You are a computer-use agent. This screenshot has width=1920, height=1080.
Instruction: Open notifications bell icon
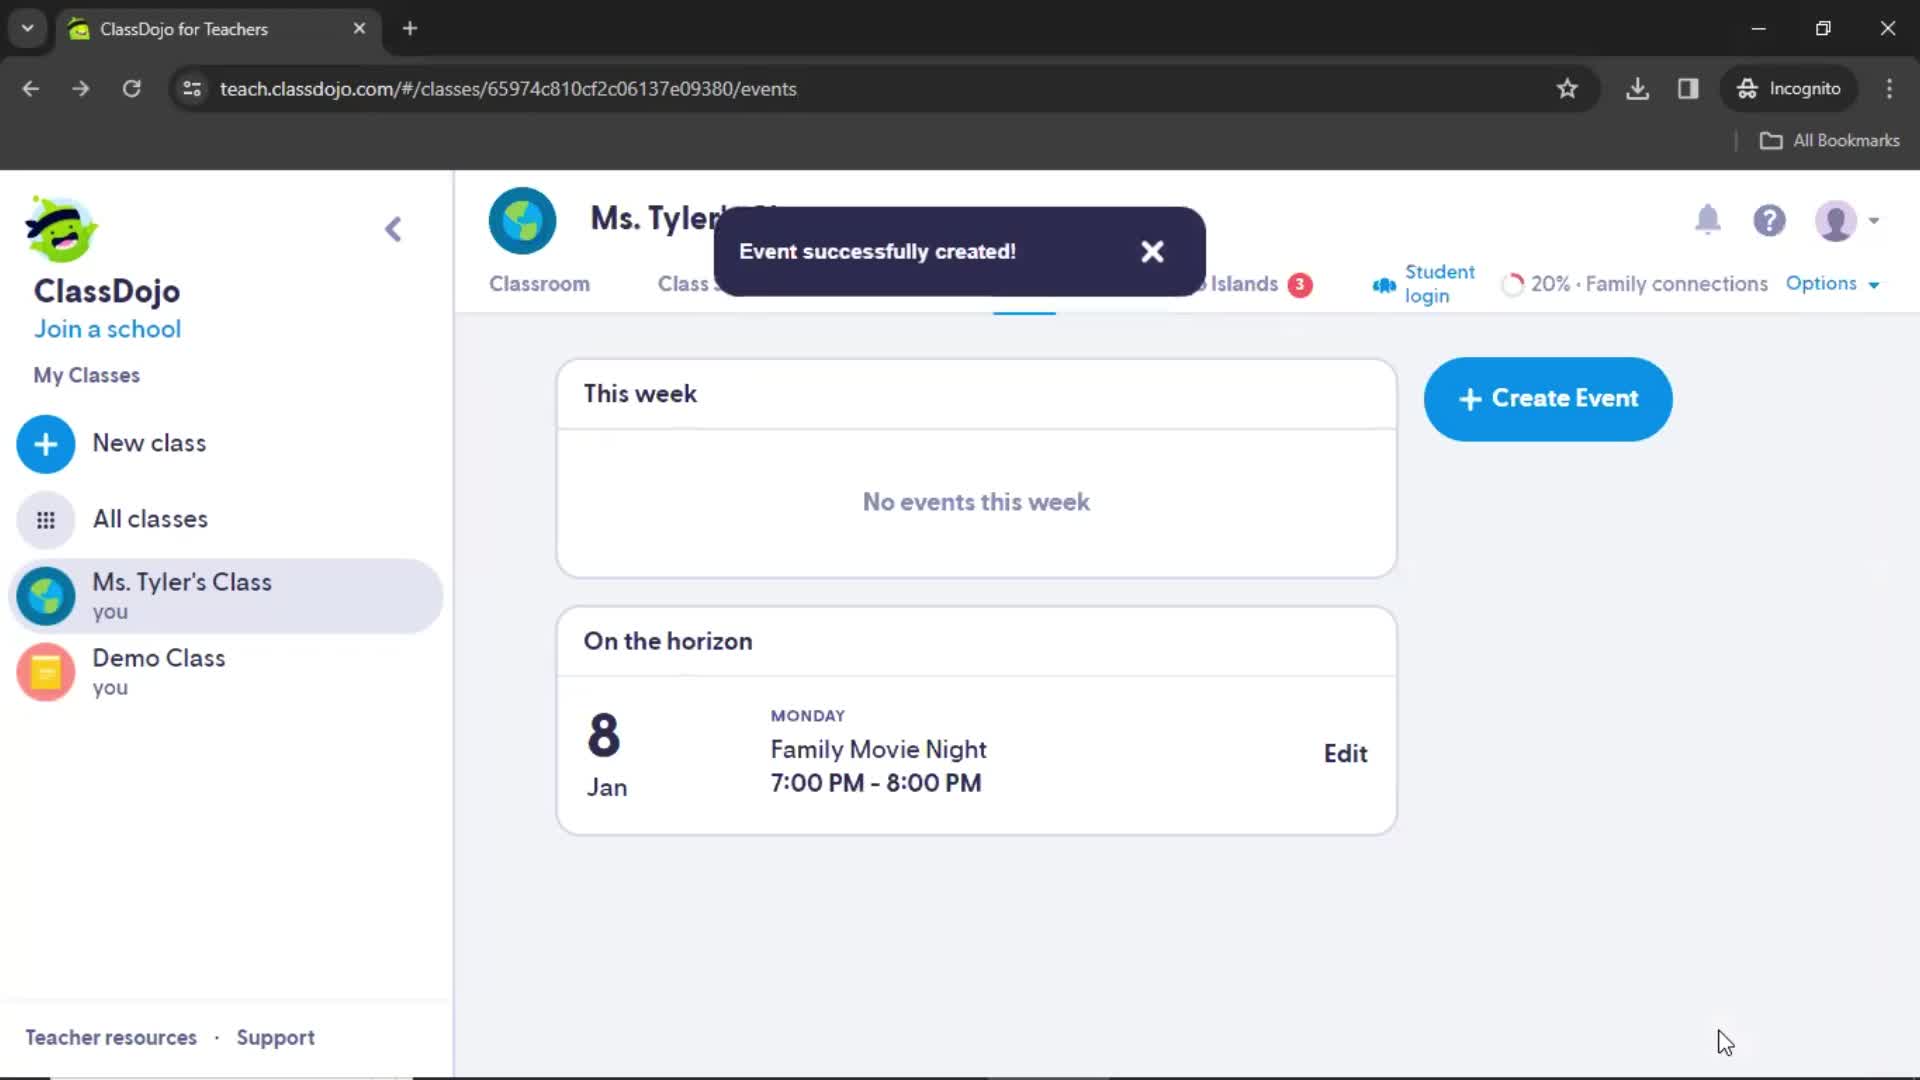[x=1706, y=220]
